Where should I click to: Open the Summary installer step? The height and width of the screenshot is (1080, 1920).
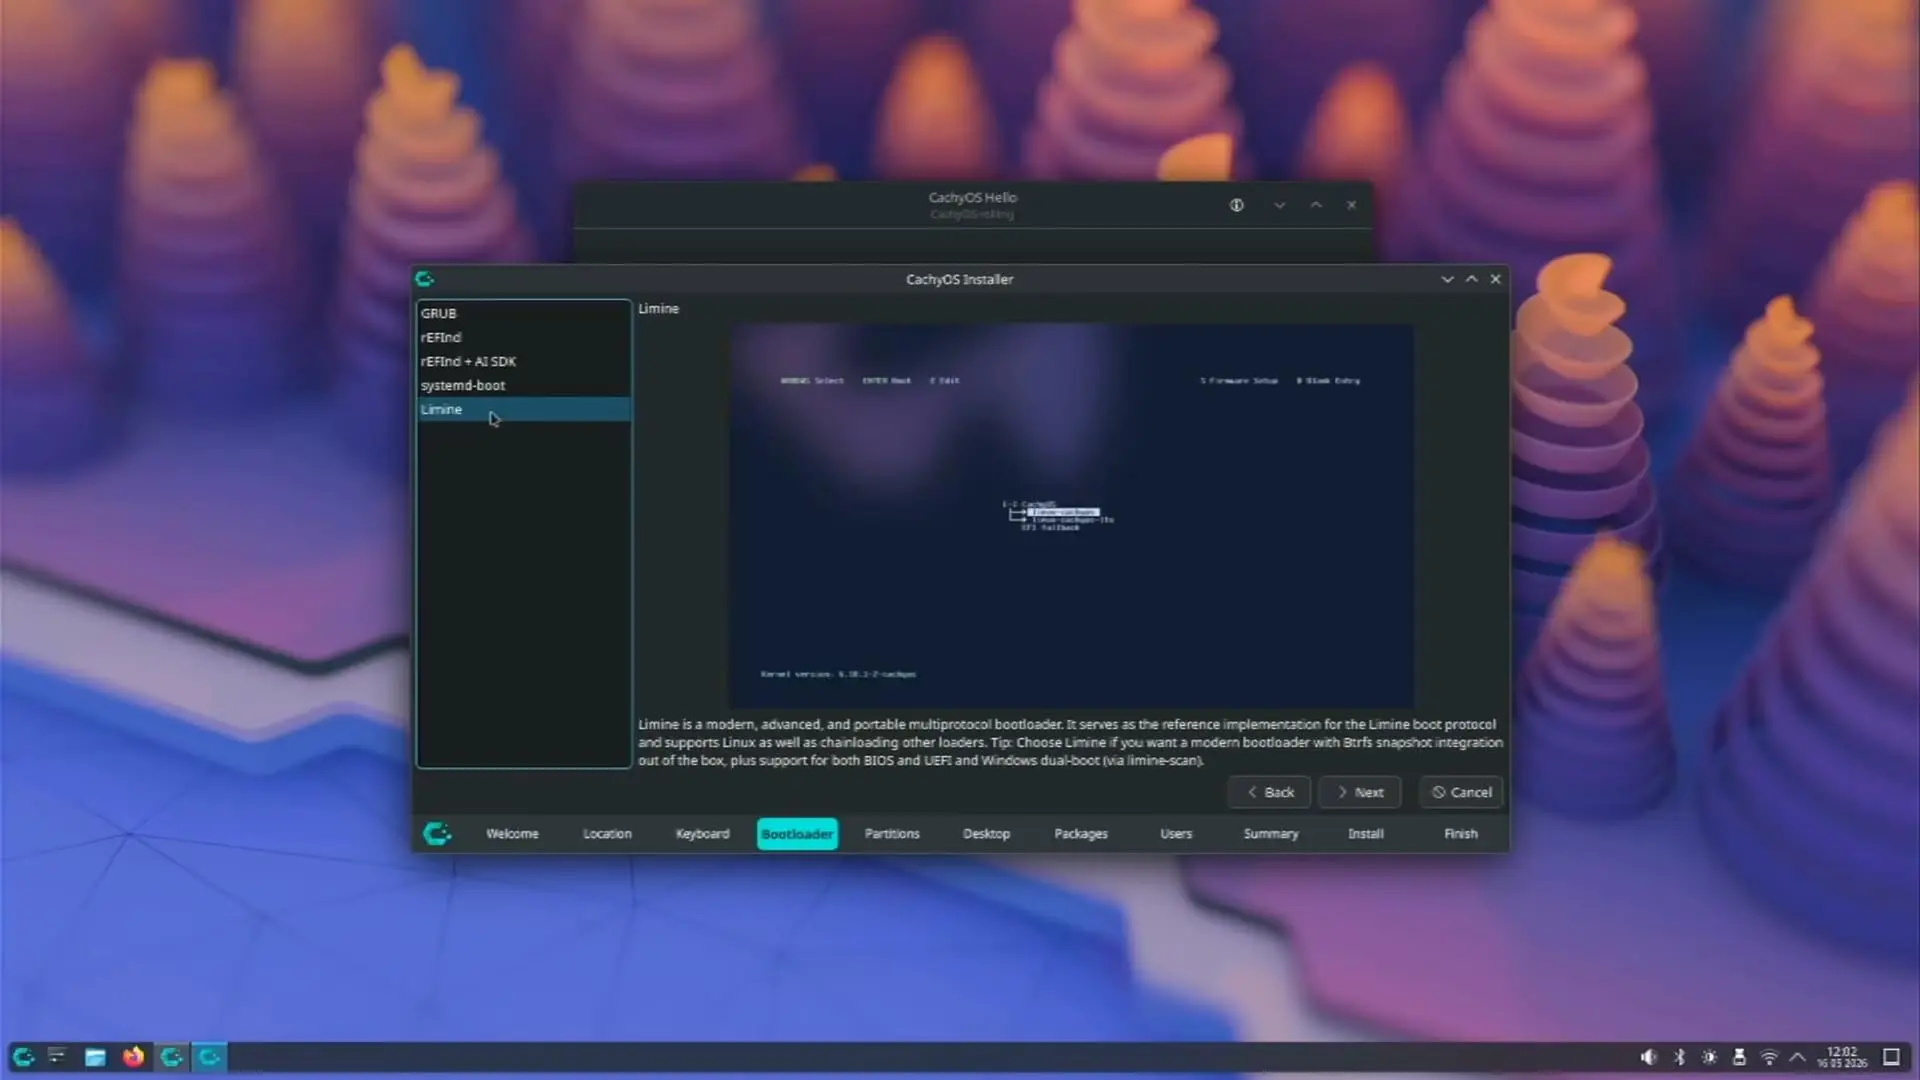(1271, 834)
